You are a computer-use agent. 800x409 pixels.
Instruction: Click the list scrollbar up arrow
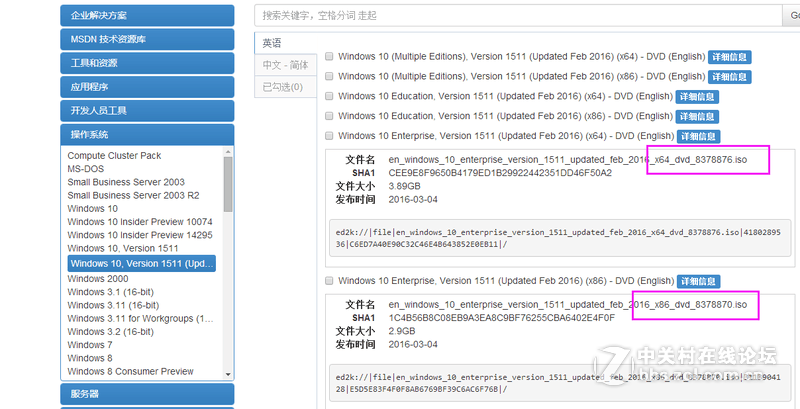(228, 151)
